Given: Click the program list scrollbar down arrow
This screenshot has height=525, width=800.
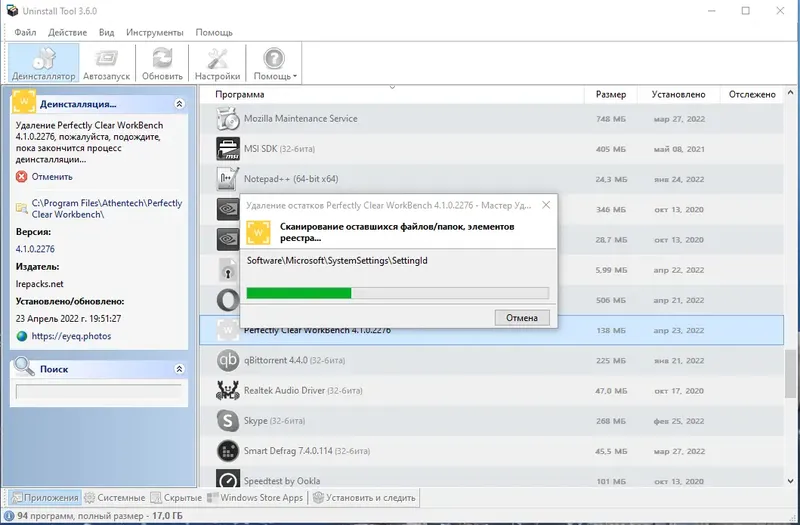Looking at the screenshot, I should coord(790,481).
